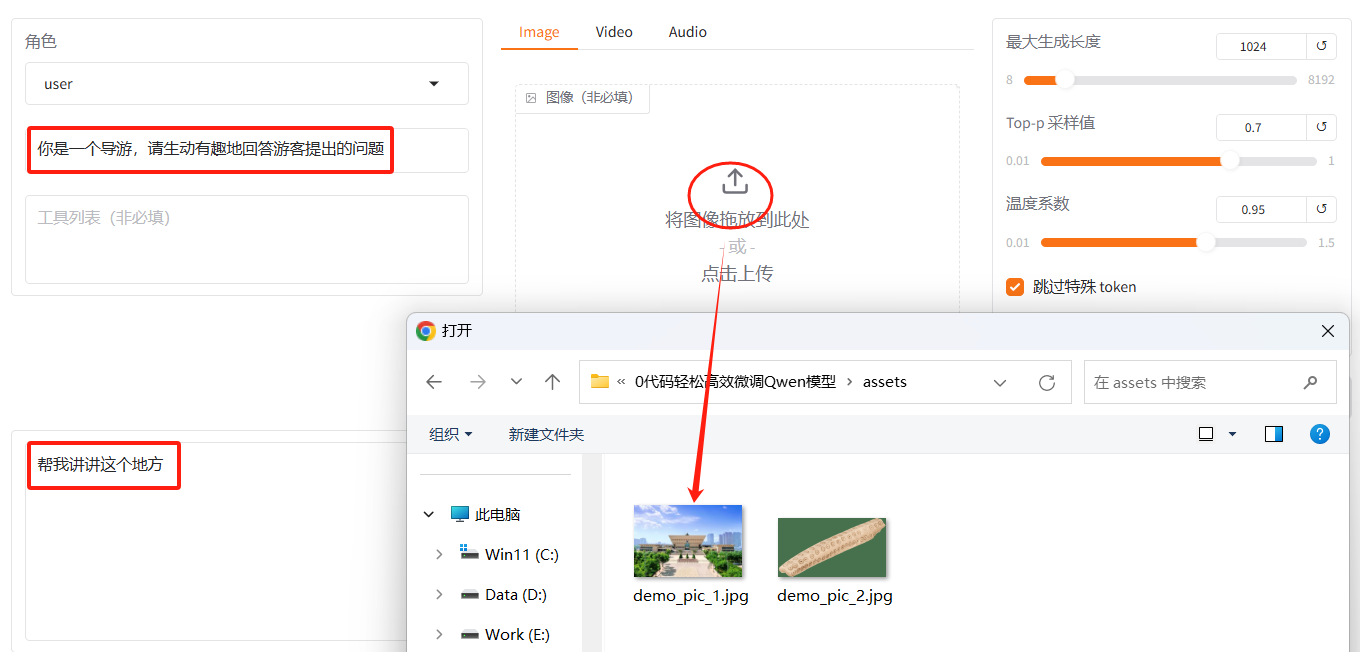This screenshot has height=652, width=1360.
Task: Click the Work (E:) drive icon
Action: click(469, 634)
